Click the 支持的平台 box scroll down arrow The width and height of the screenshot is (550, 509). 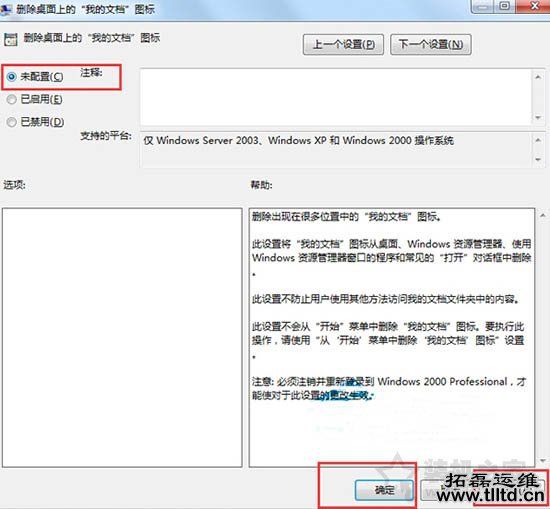[538, 159]
